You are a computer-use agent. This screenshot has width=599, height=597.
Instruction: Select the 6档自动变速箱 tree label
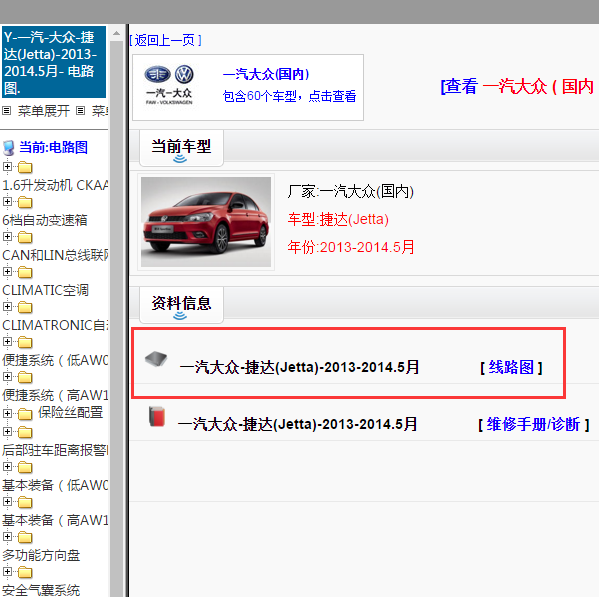45,220
